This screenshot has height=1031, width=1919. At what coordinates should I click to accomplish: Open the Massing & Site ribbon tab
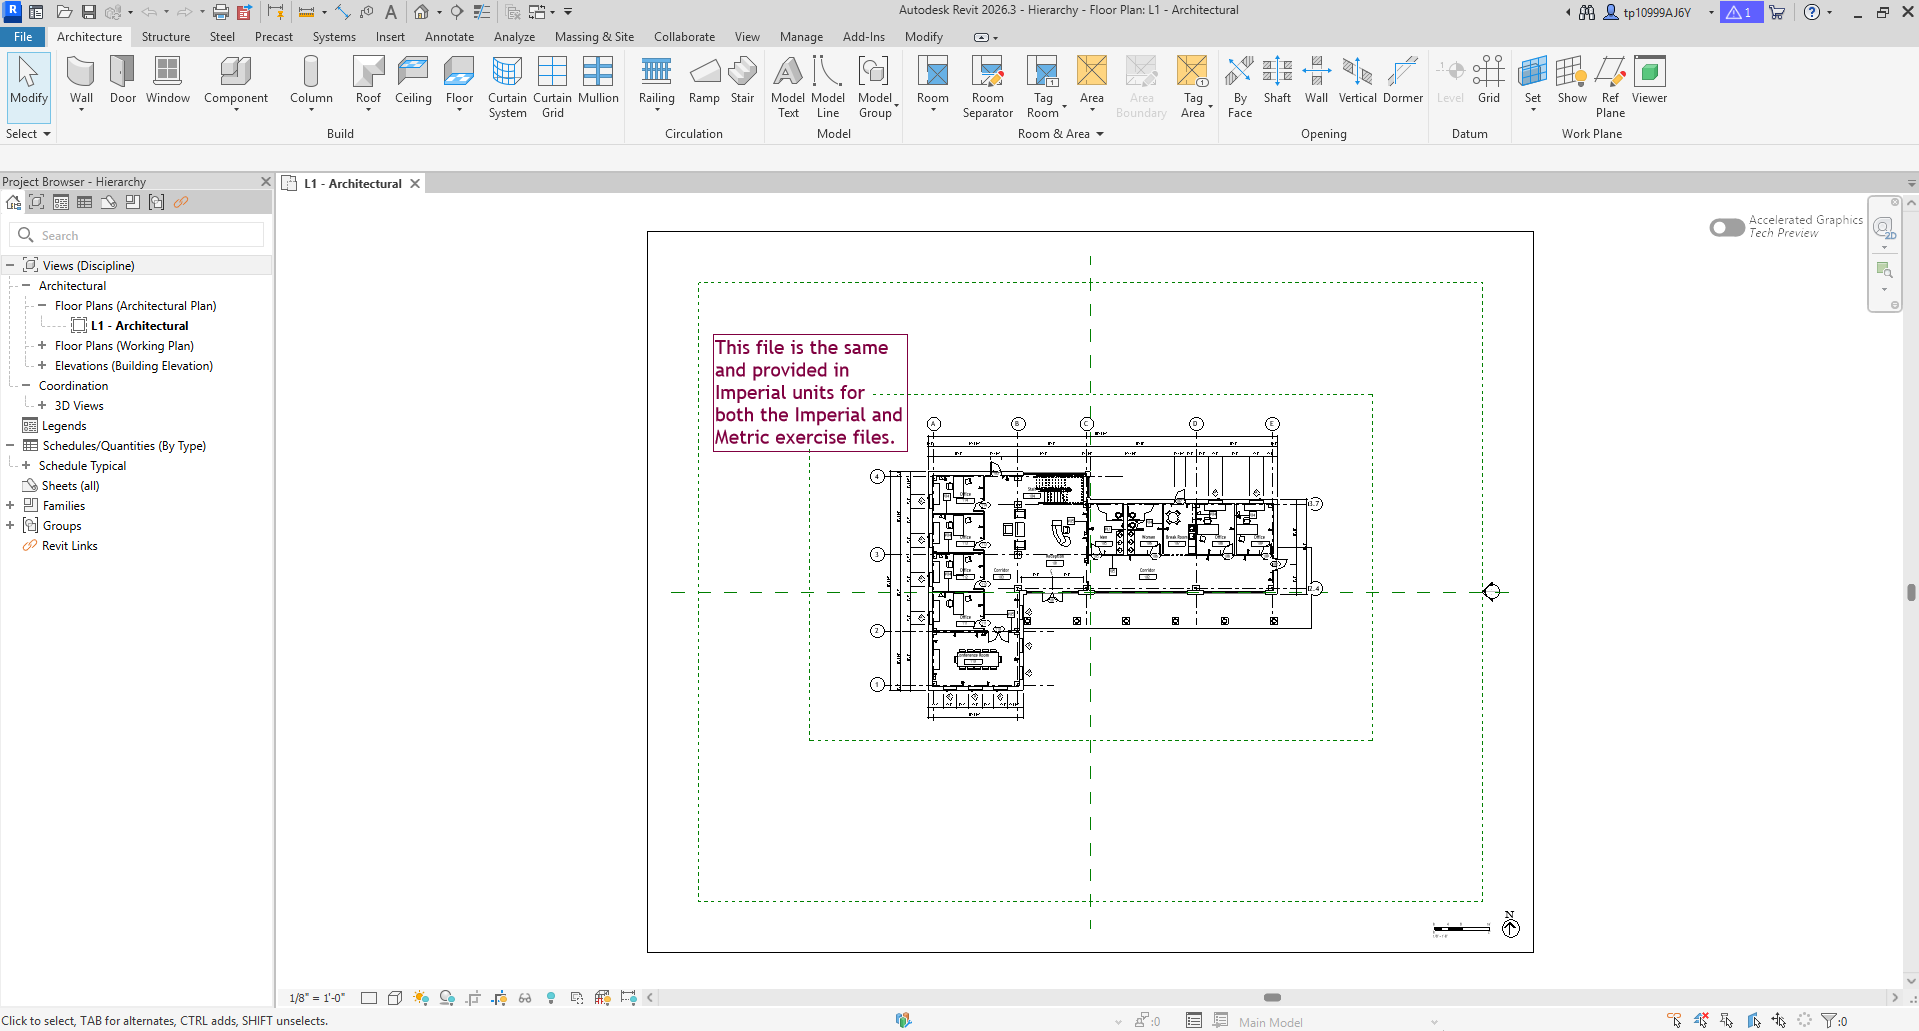pos(594,37)
